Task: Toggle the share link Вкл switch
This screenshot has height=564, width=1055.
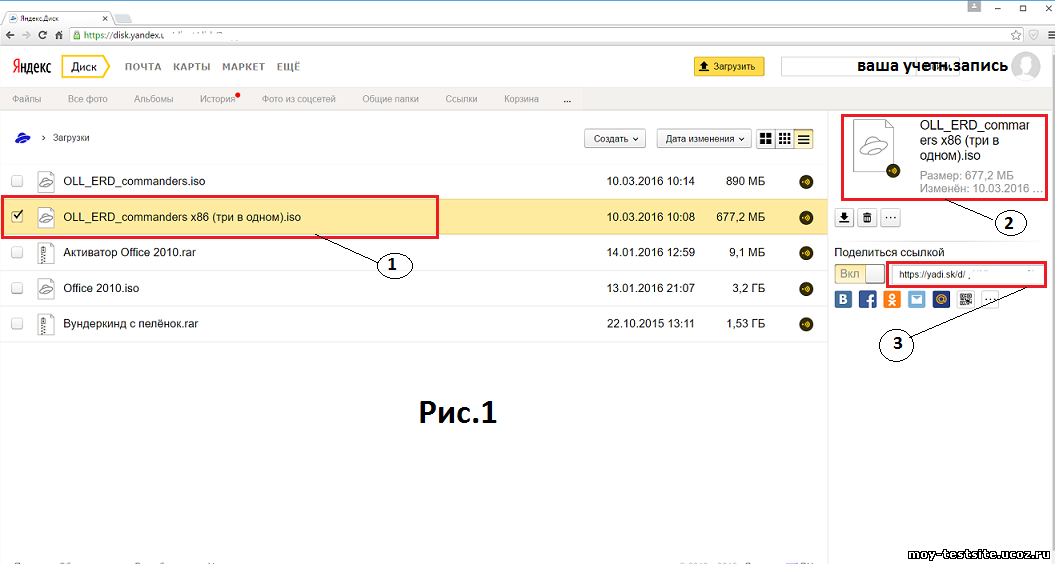Action: 859,274
